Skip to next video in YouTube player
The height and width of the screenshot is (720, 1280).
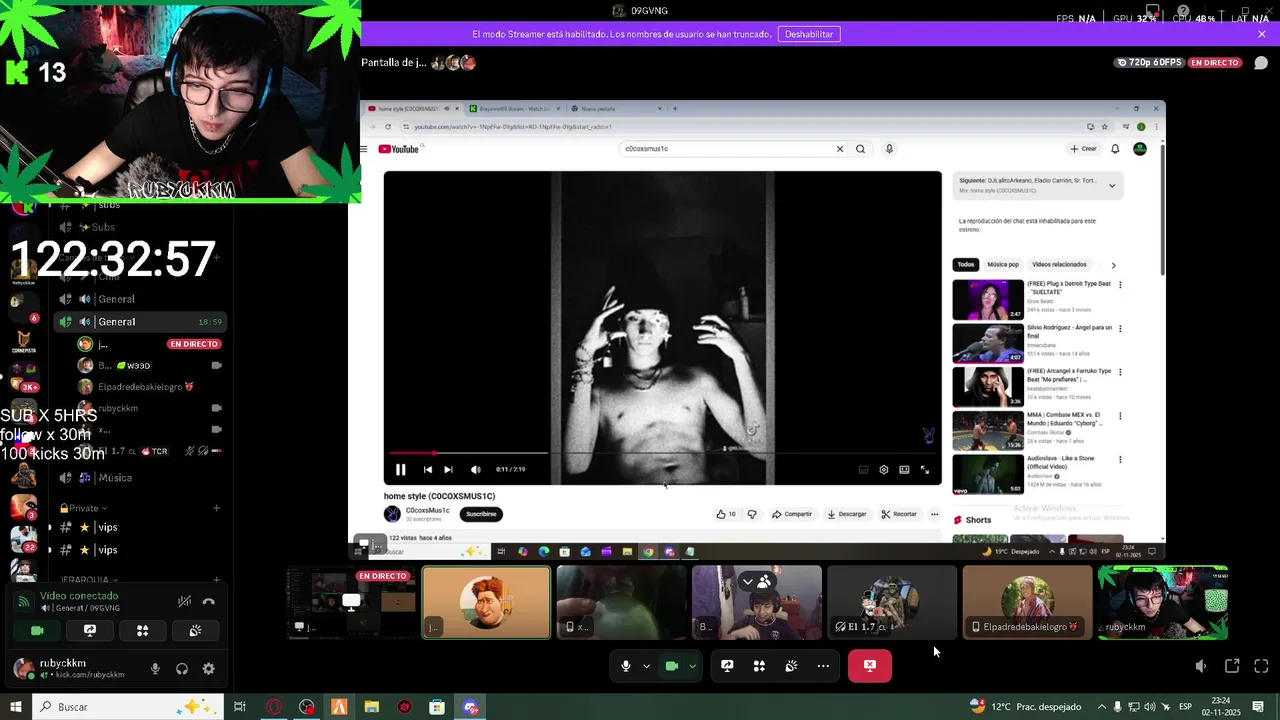pos(448,470)
